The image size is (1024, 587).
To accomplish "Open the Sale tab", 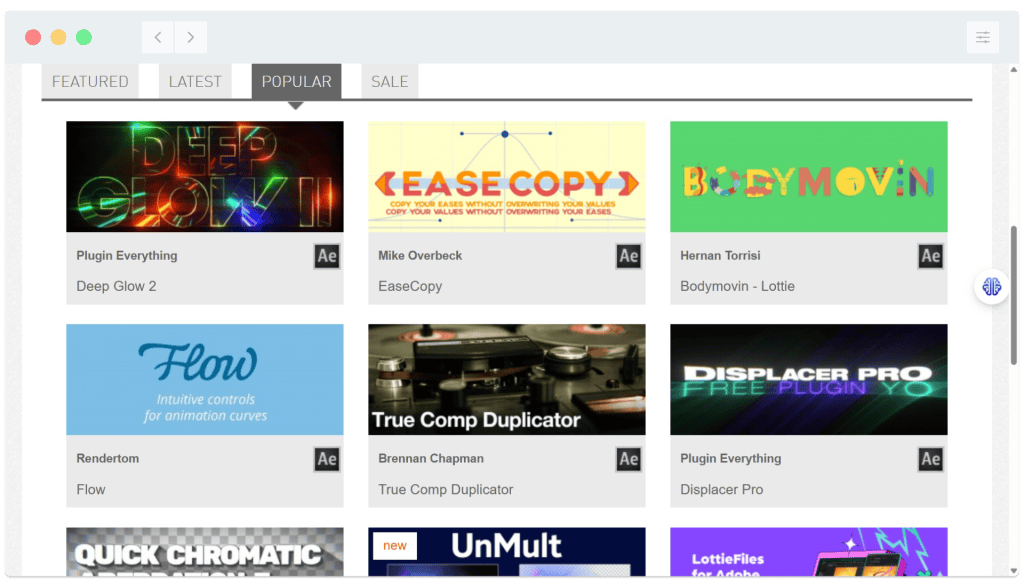I will point(389,82).
